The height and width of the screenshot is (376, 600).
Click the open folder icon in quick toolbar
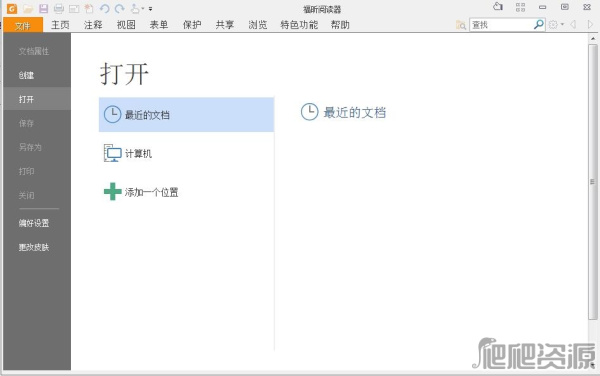(x=28, y=8)
